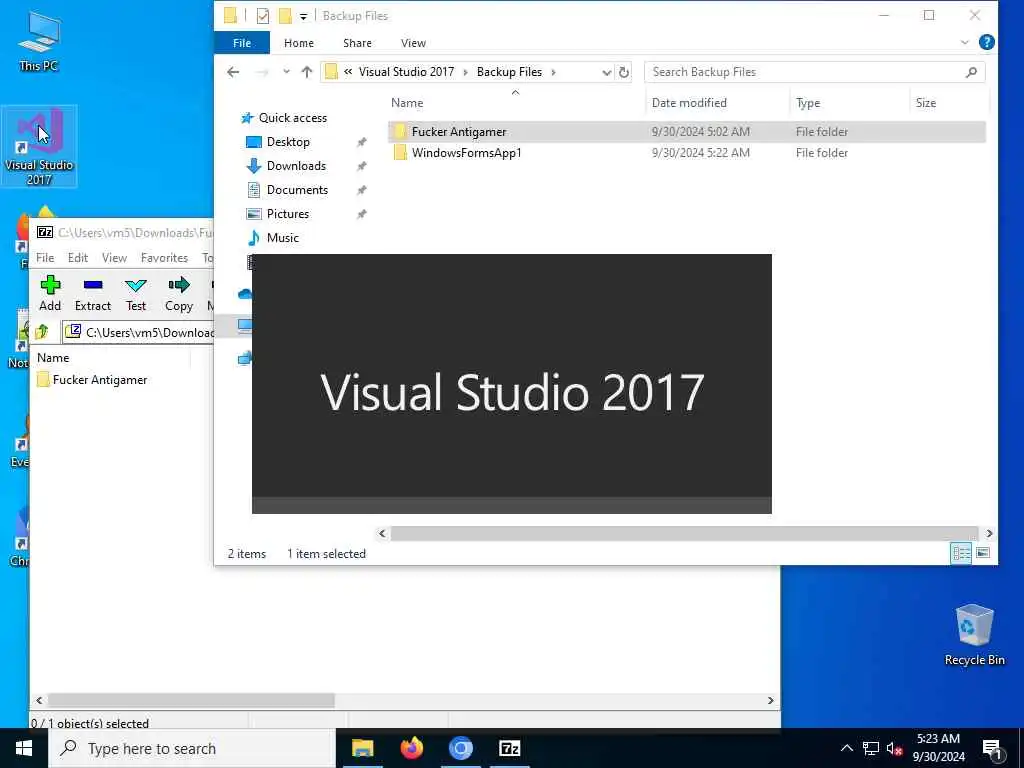The width and height of the screenshot is (1024, 768).
Task: Open the 7-Zip Favorites menu
Action: 164,257
